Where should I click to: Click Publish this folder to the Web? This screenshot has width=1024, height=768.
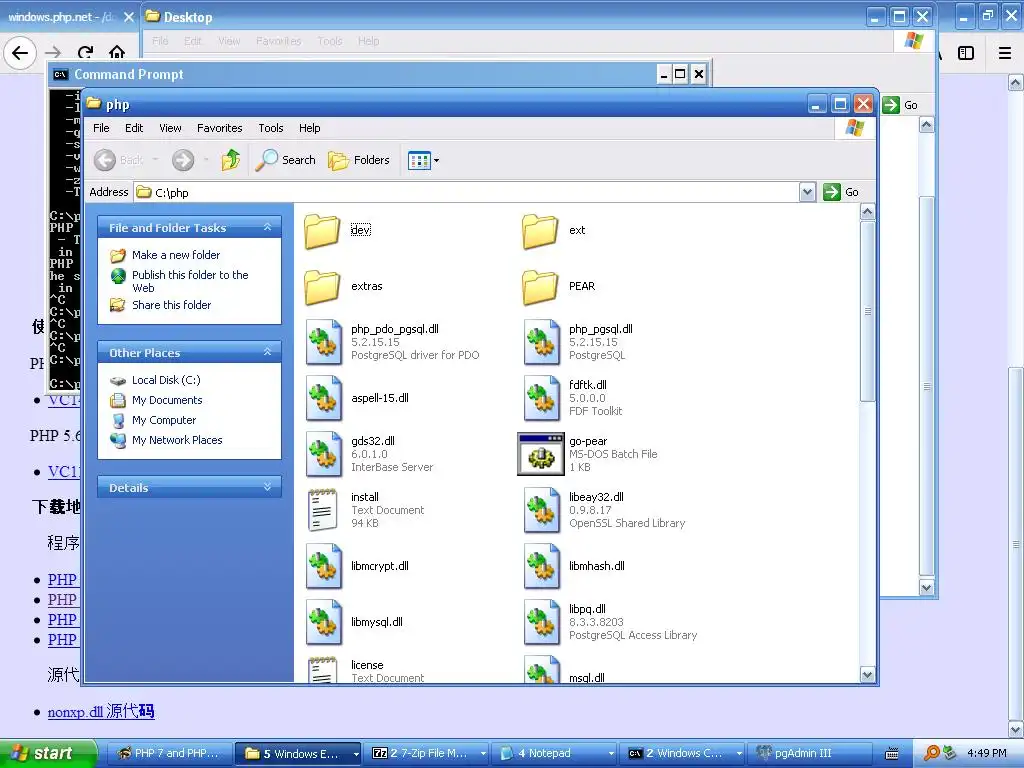tap(190, 281)
